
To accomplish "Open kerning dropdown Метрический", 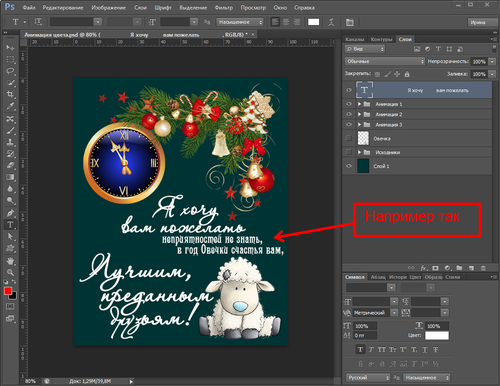I will point(375,313).
